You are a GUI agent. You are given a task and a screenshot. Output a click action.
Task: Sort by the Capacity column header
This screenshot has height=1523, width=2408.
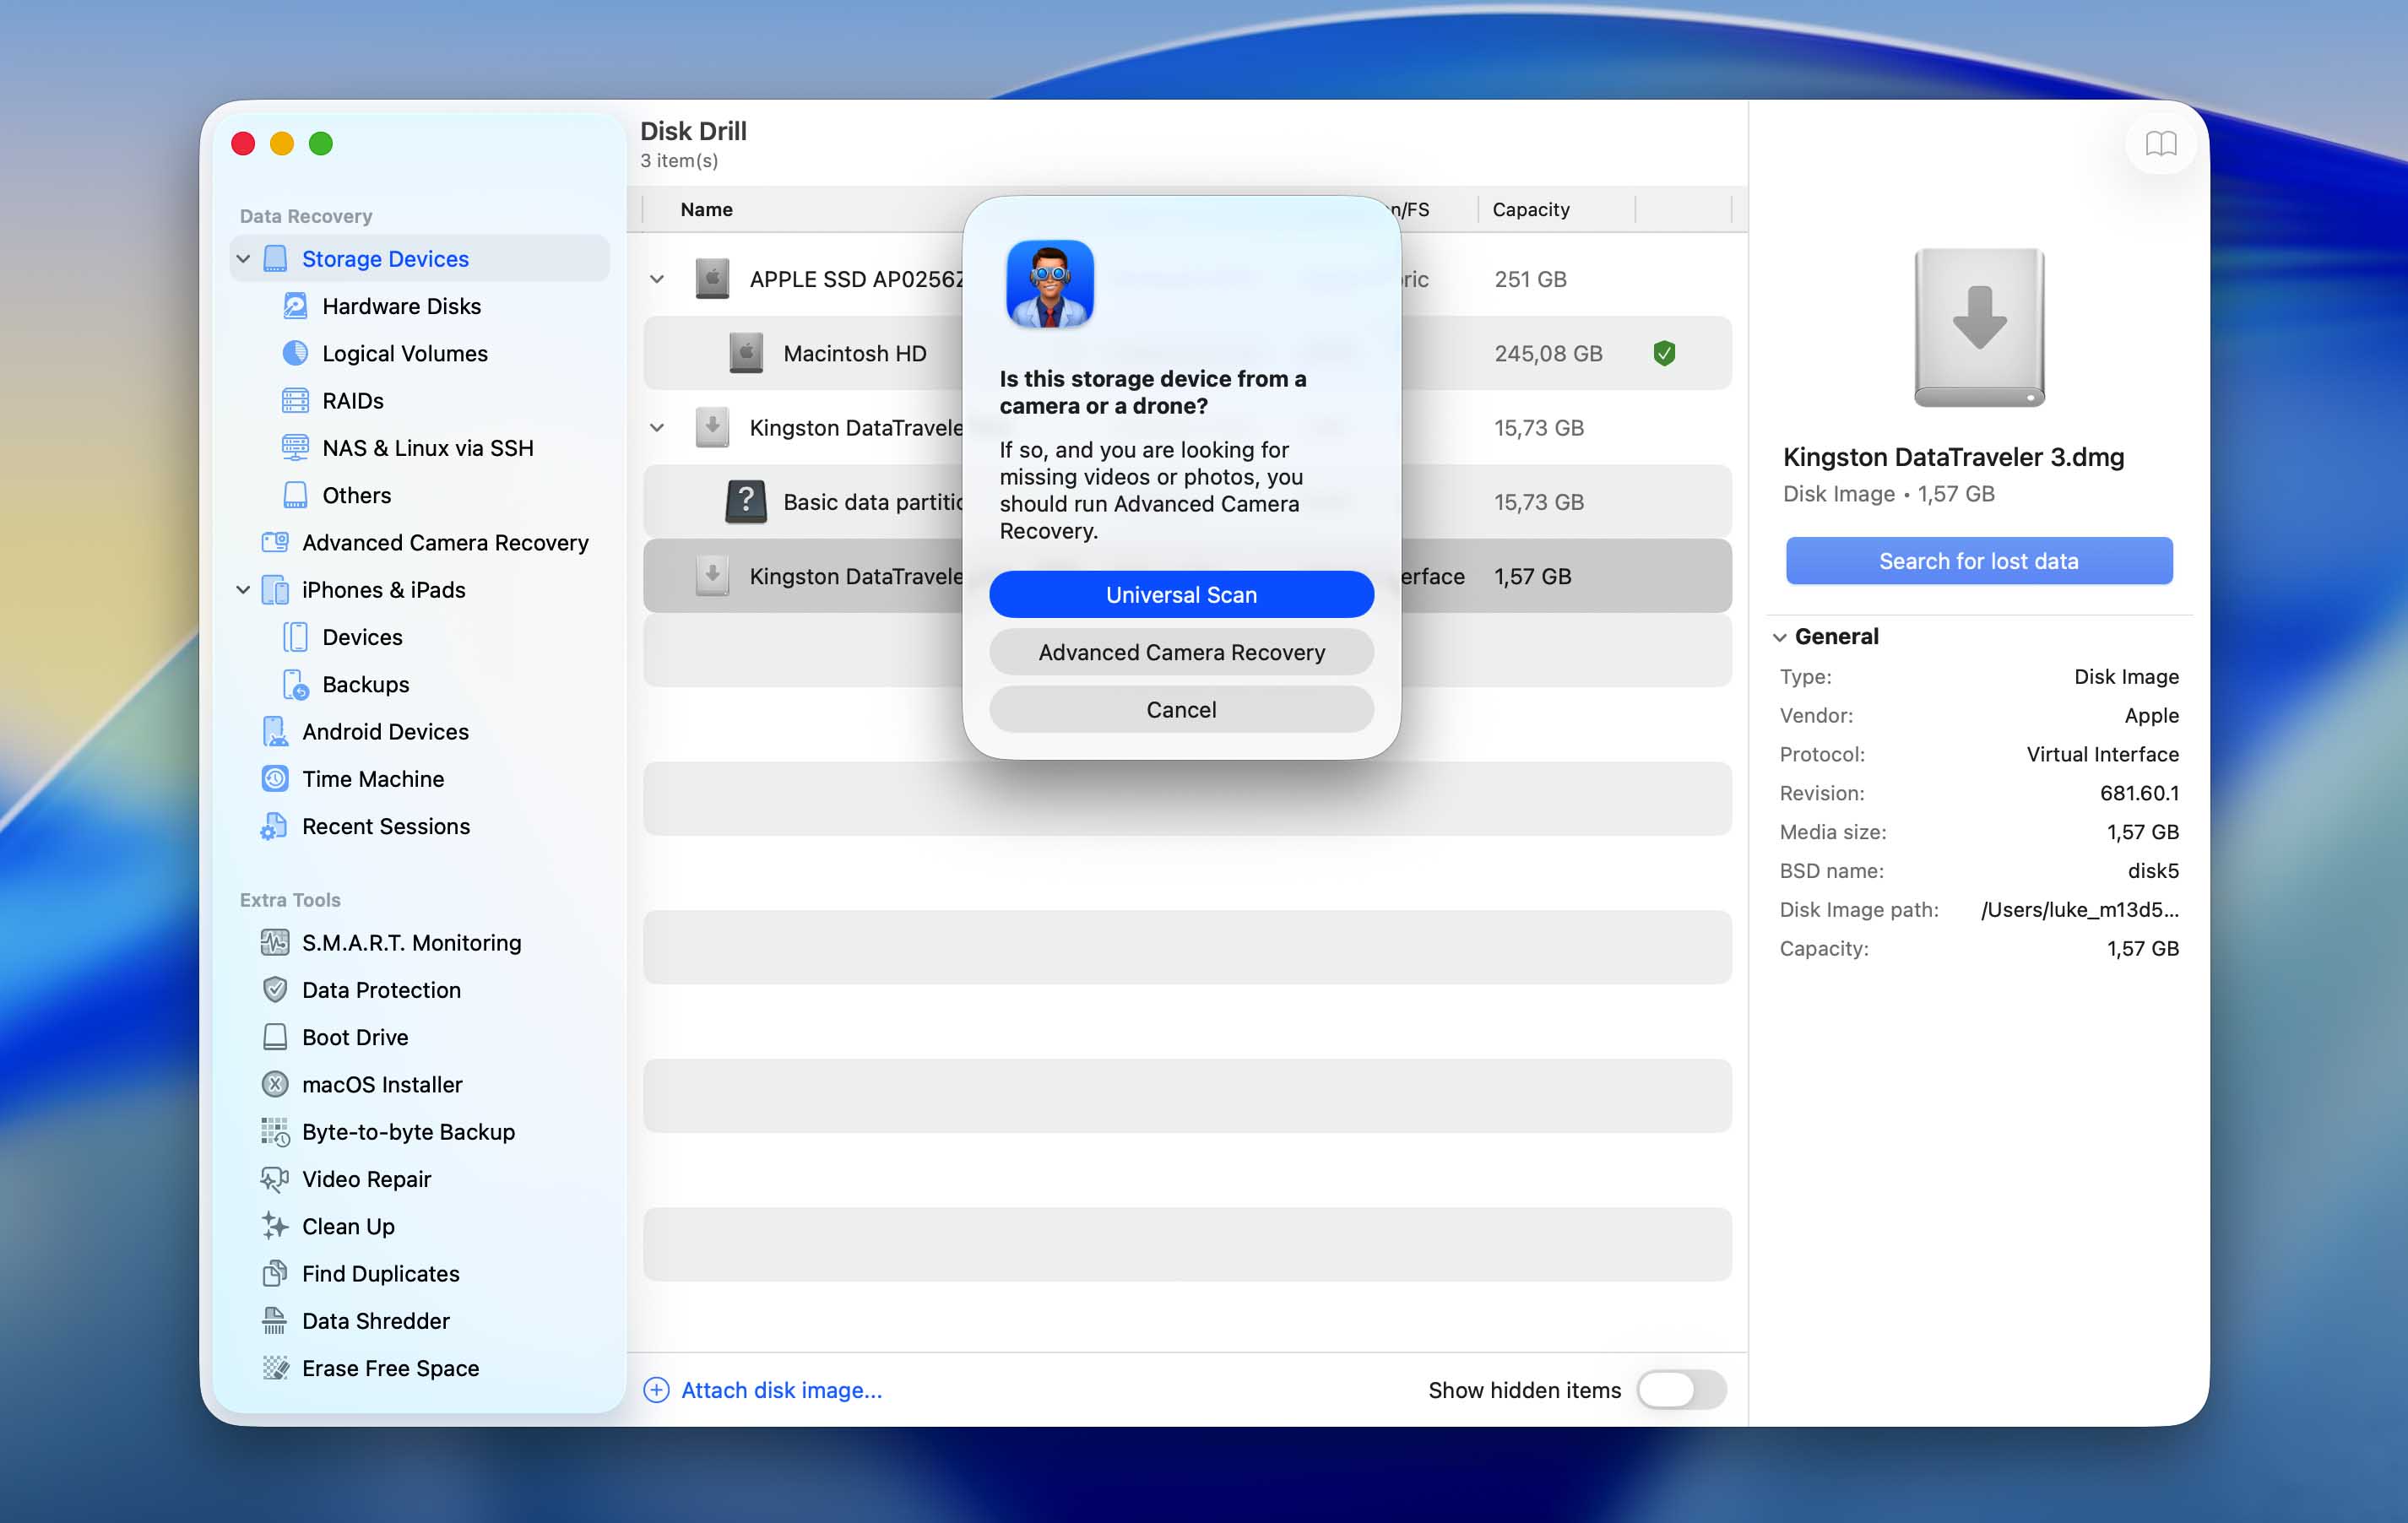[1530, 209]
